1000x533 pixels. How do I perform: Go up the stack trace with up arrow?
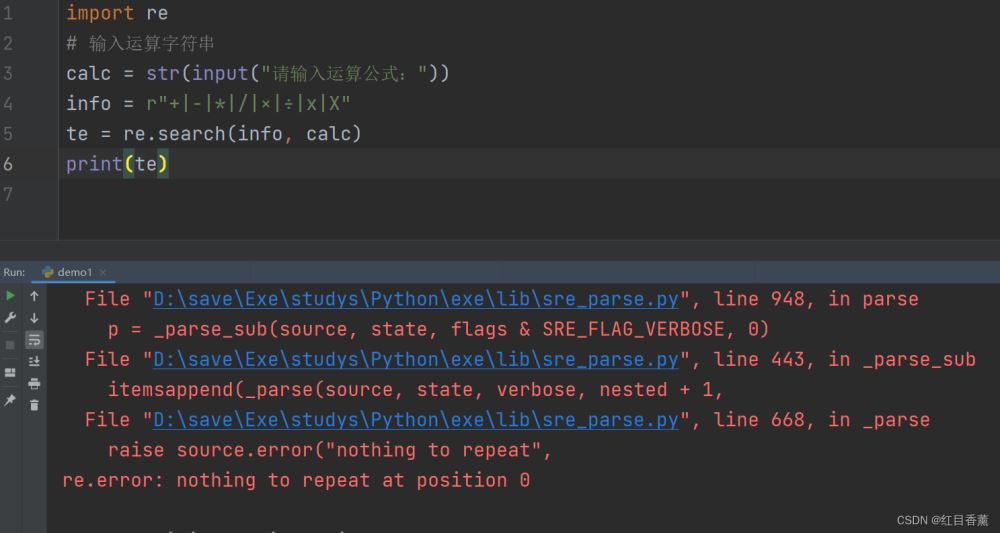34,296
